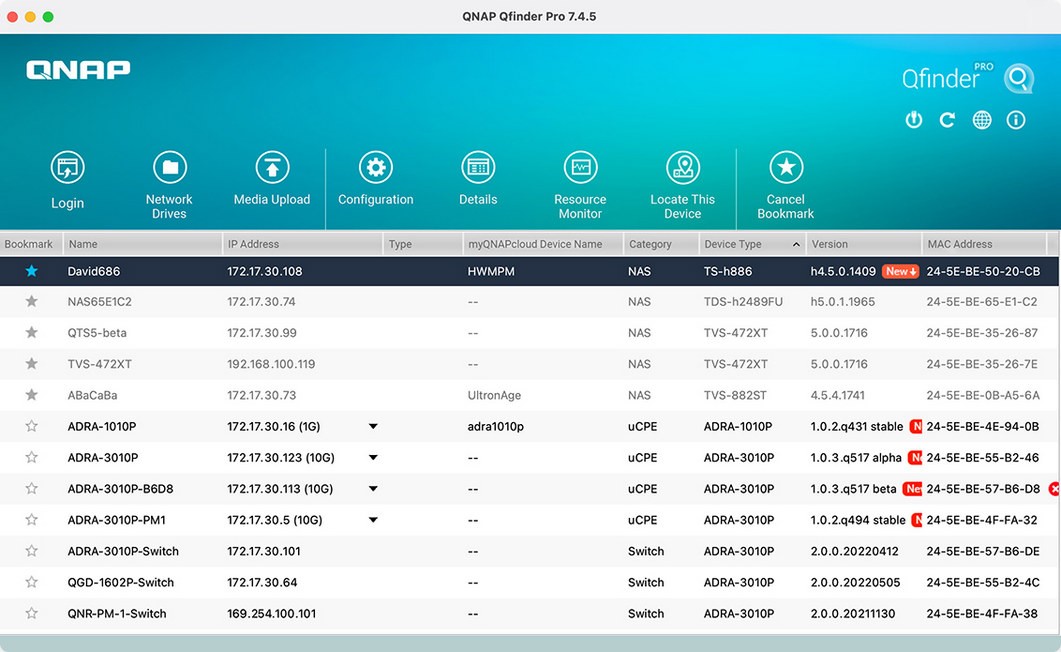Open the info icon

(x=1016, y=120)
